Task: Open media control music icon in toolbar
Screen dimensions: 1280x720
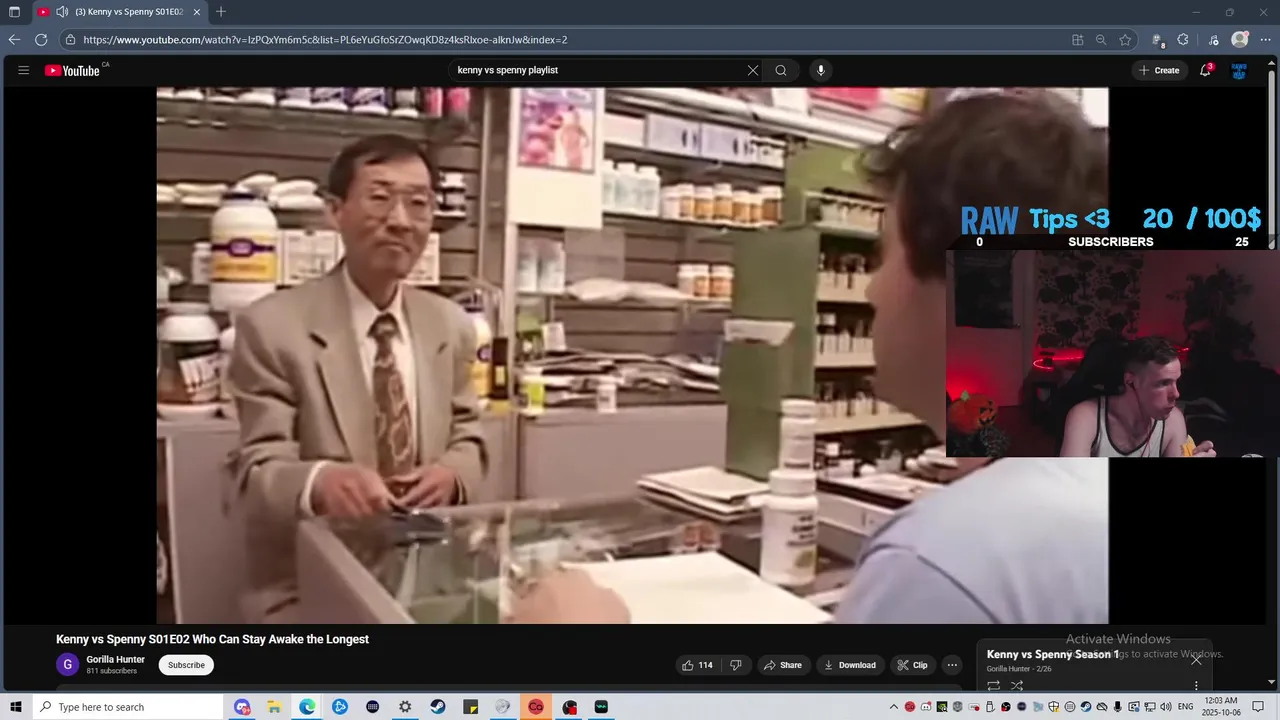Action: coord(1214,40)
